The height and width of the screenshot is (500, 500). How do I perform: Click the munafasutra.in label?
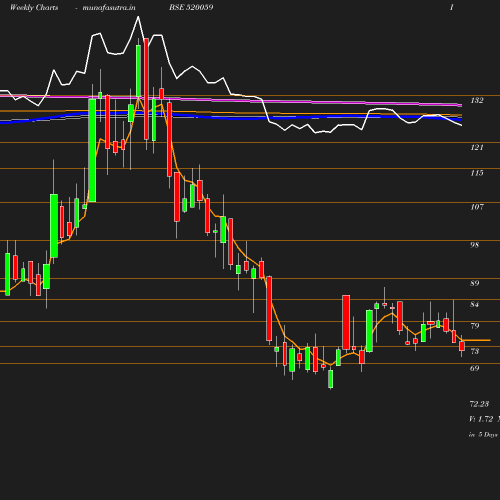tap(109, 7)
